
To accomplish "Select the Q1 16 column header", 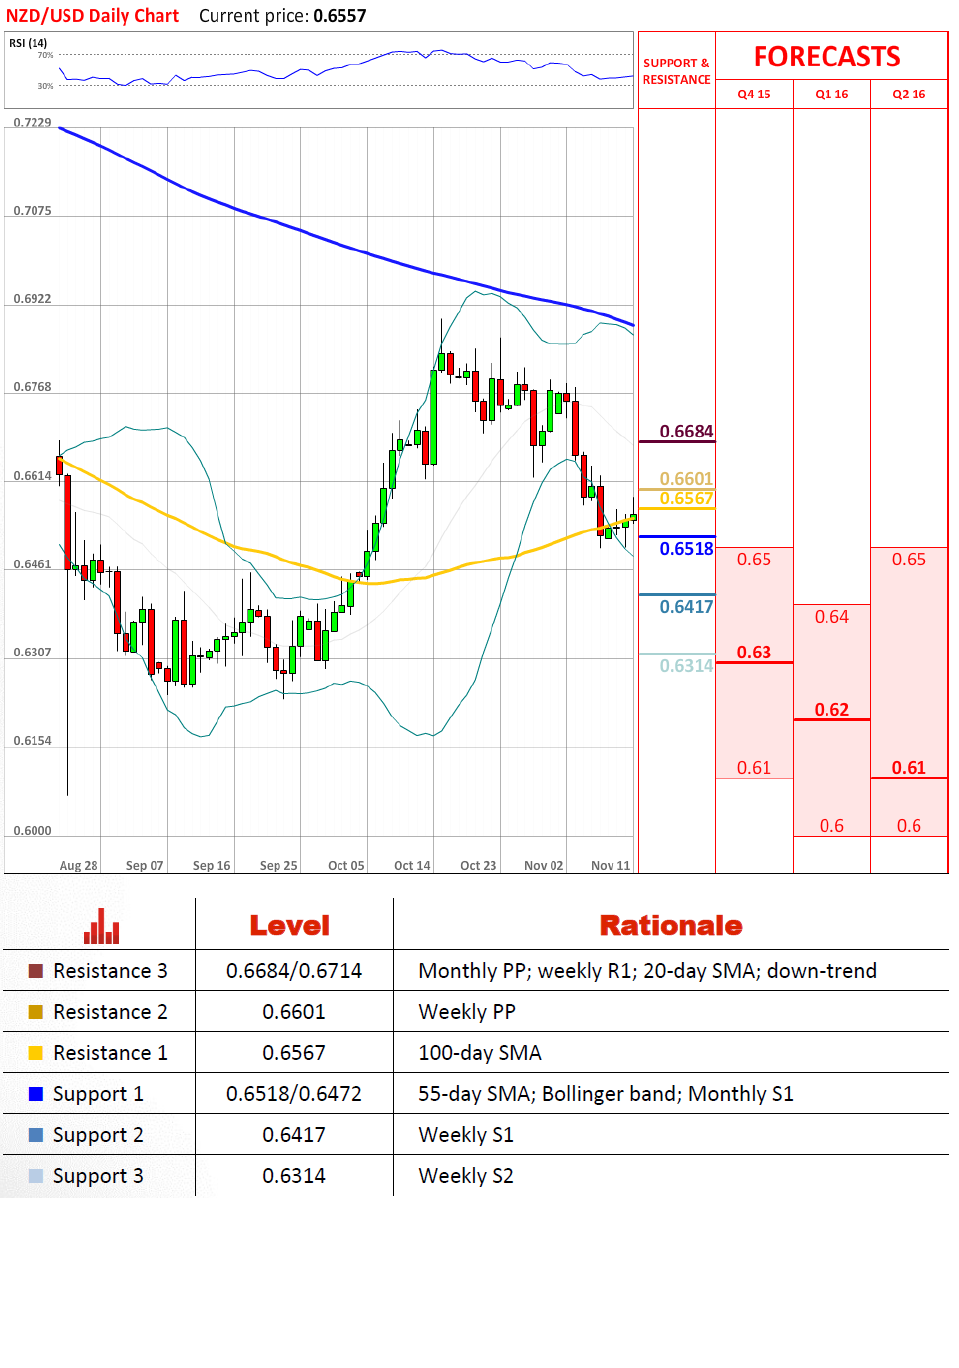I will pyautogui.click(x=832, y=94).
